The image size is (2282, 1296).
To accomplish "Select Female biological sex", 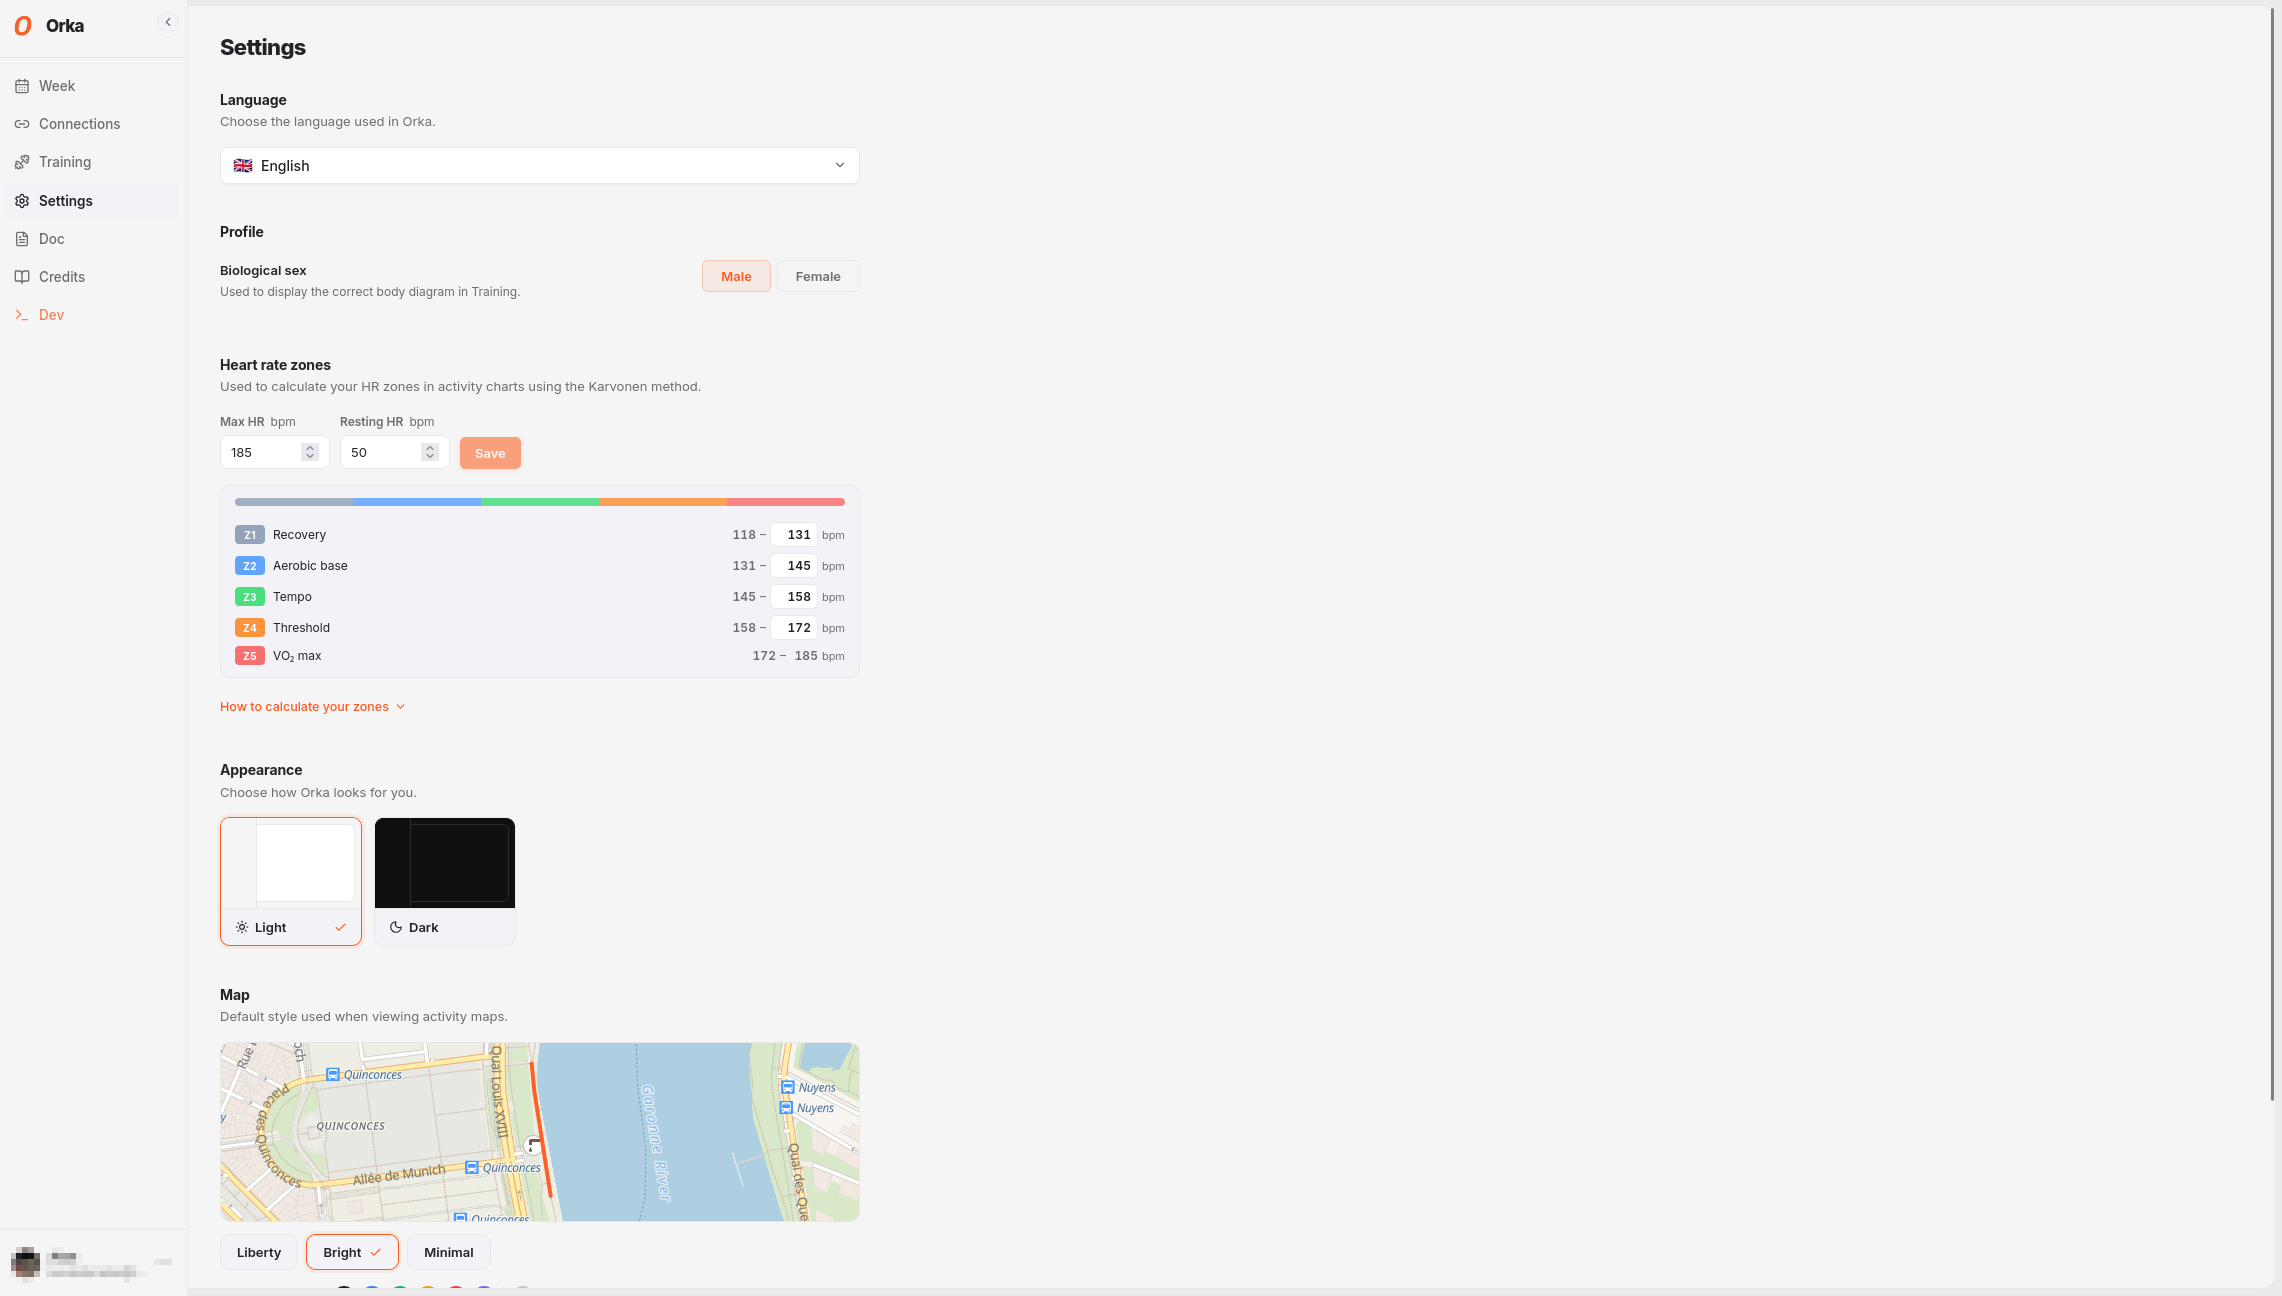I will pos(818,277).
